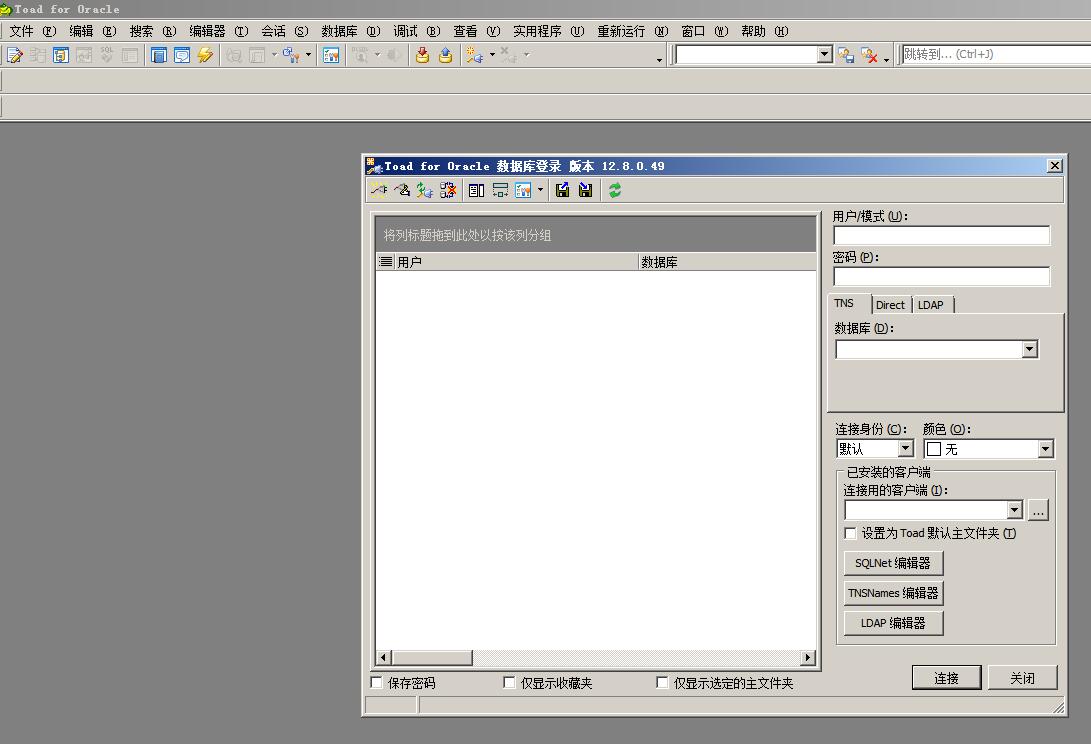
Task: Click the import connections disk icon
Action: click(x=585, y=190)
